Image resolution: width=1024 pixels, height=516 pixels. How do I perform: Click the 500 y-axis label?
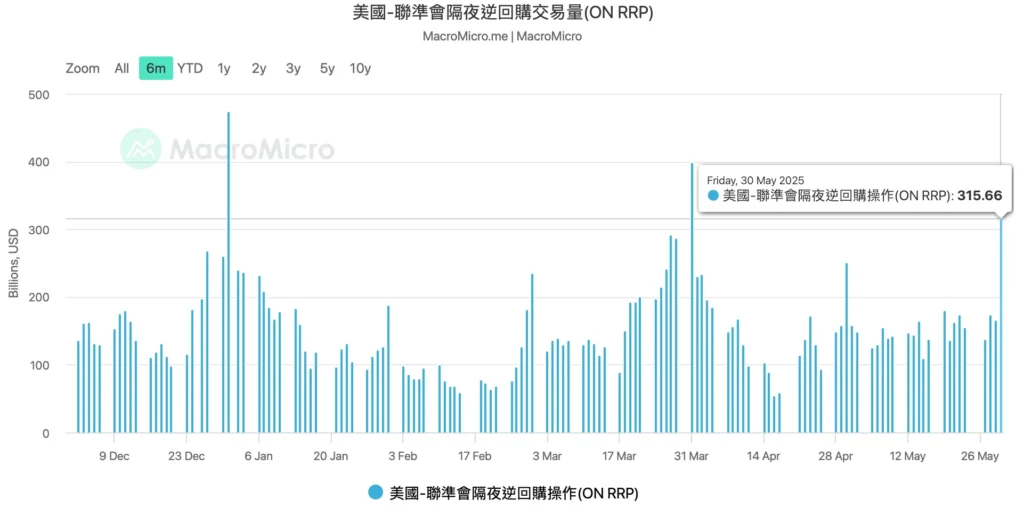[42, 95]
